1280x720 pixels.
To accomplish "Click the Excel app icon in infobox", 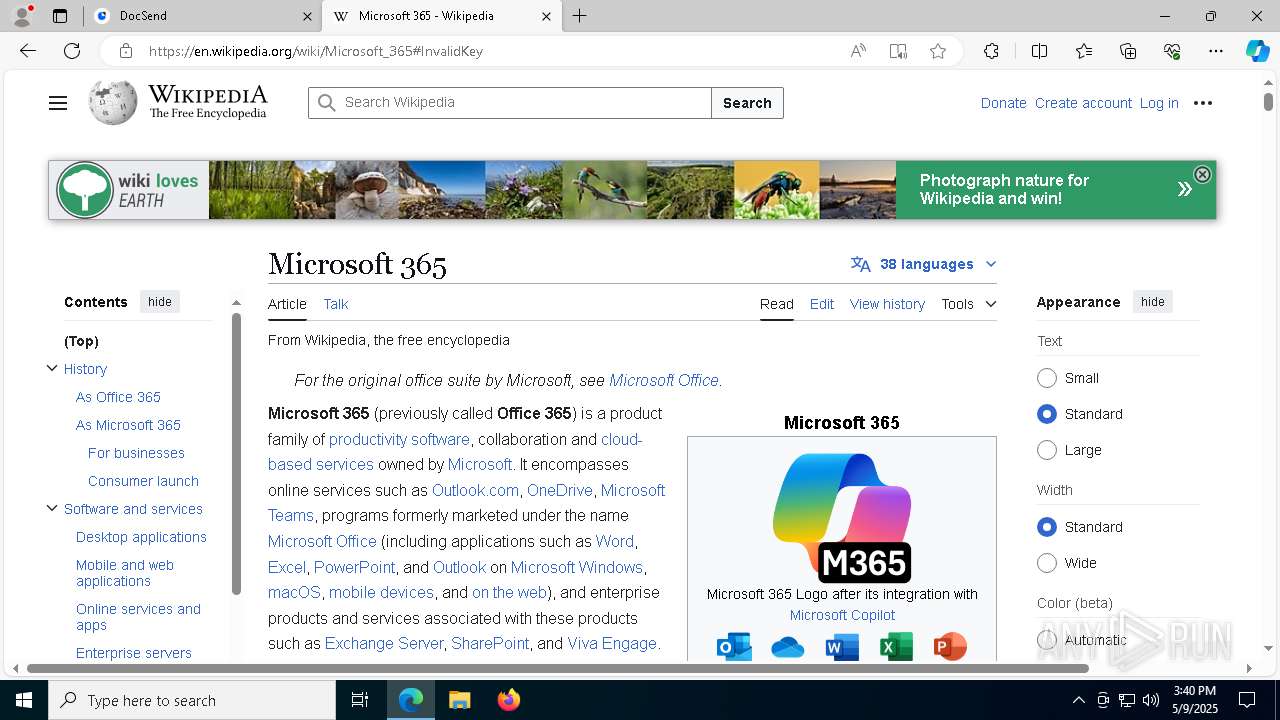I will click(896, 647).
